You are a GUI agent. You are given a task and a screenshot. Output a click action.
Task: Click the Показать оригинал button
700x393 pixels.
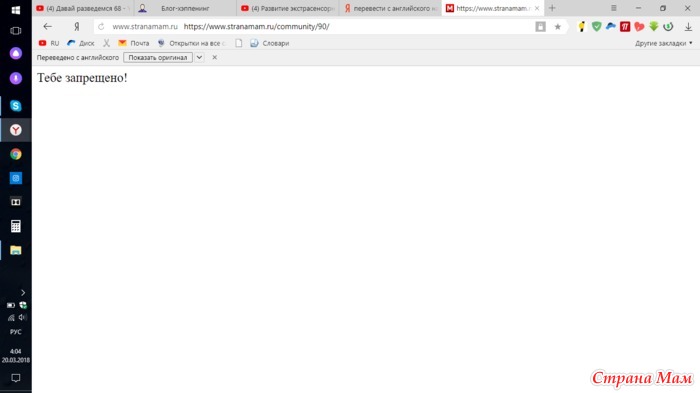pos(158,58)
